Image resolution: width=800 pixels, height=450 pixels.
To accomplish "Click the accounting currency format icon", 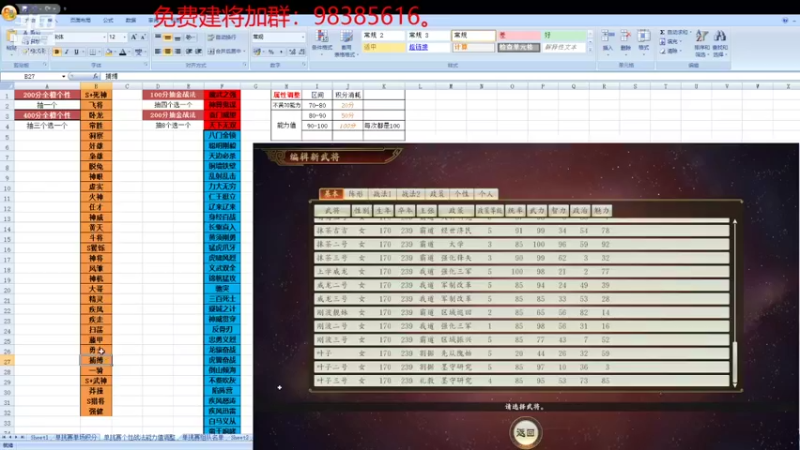I will pos(258,52).
